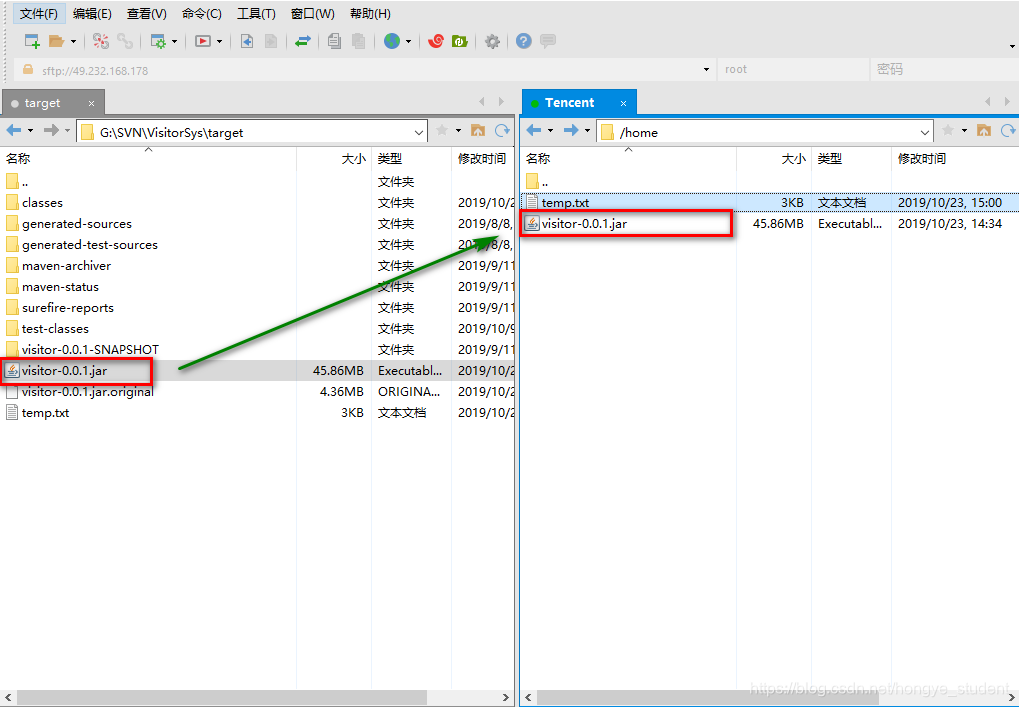
Task: Open the 工具(T) menu
Action: point(256,14)
